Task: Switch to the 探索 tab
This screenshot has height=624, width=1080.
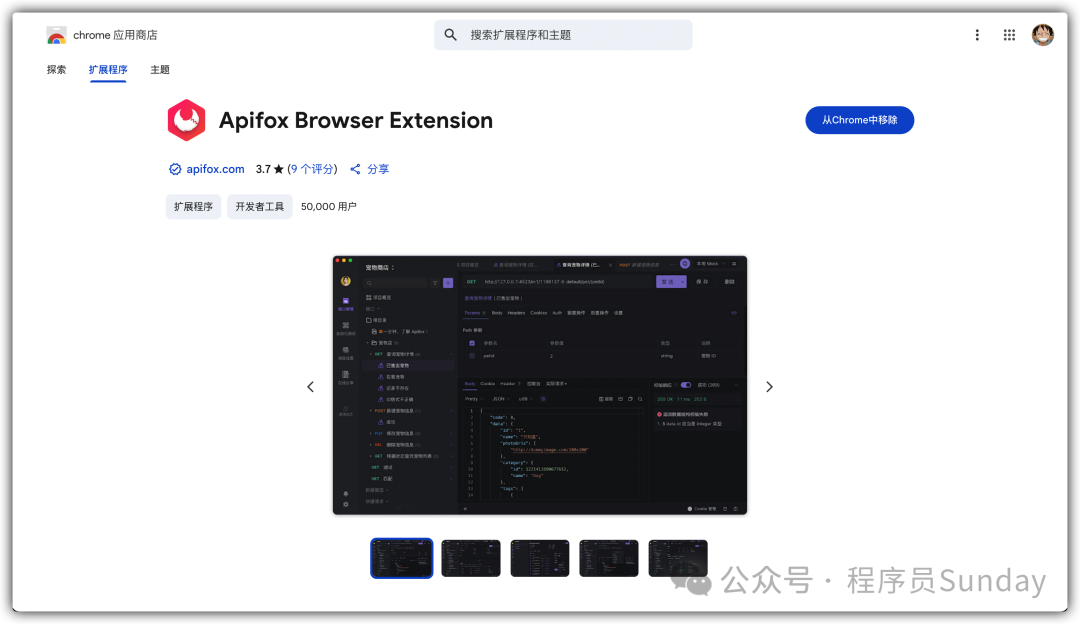Action: (56, 70)
